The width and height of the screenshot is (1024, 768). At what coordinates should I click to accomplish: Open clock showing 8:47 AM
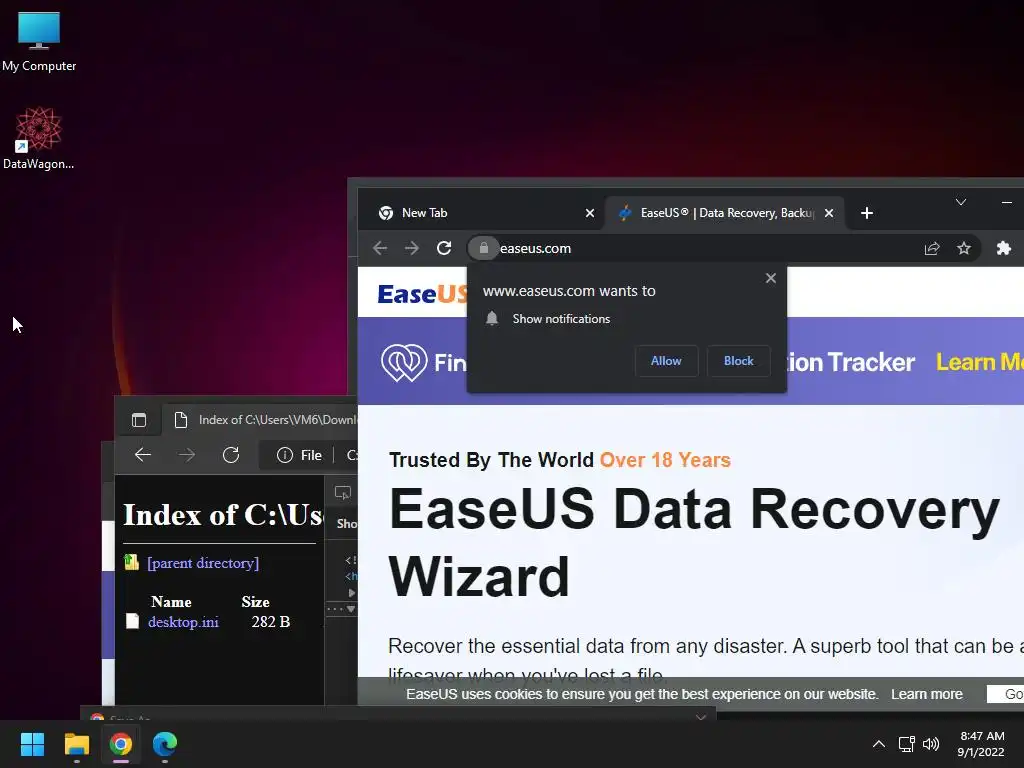982,744
